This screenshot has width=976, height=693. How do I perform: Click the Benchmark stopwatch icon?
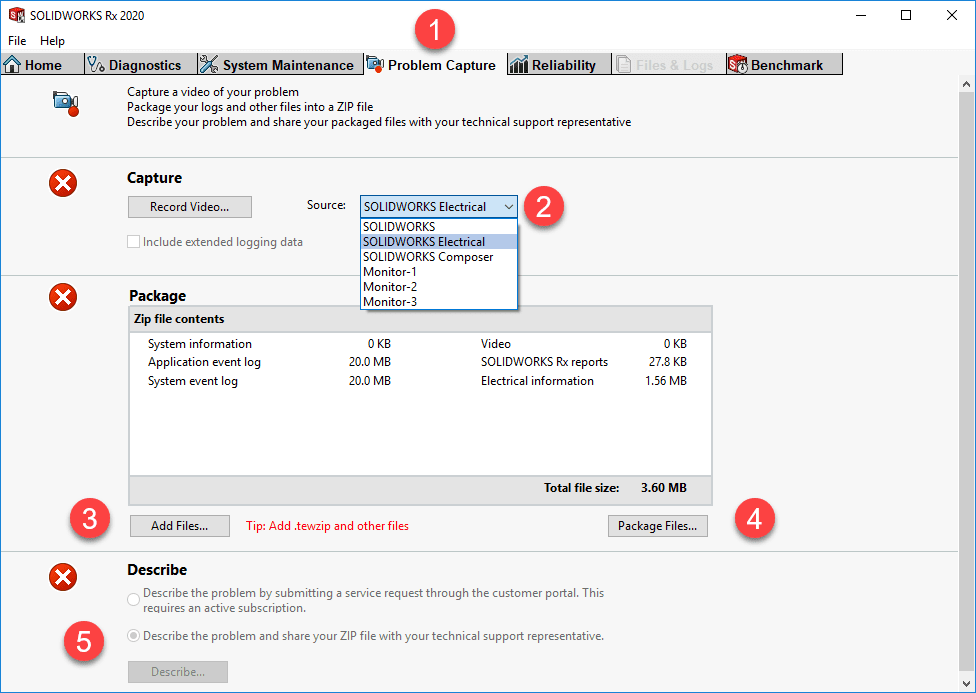click(x=738, y=64)
